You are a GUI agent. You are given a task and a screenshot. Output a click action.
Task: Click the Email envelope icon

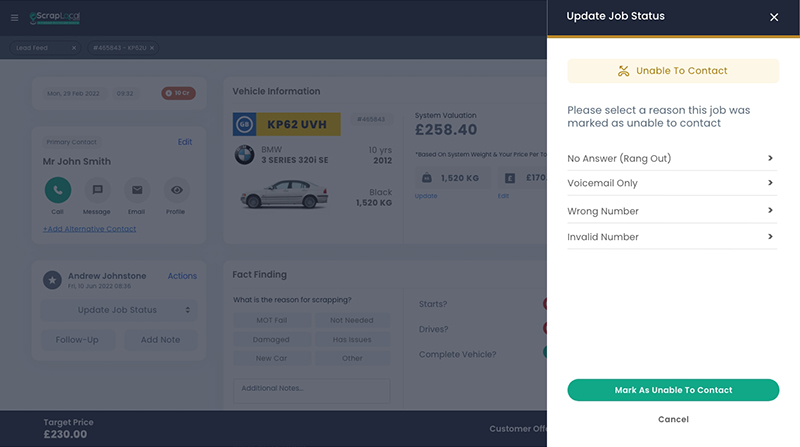pos(137,189)
